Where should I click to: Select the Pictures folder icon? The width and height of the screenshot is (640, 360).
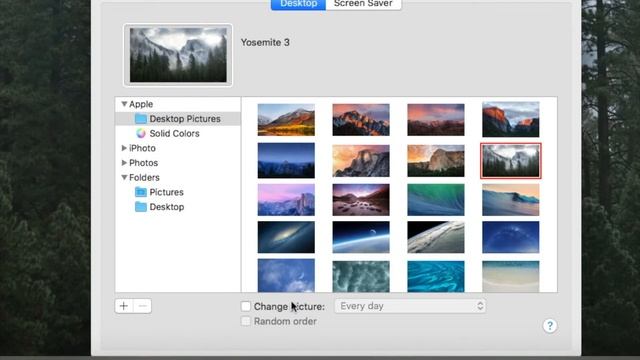pyautogui.click(x=141, y=192)
